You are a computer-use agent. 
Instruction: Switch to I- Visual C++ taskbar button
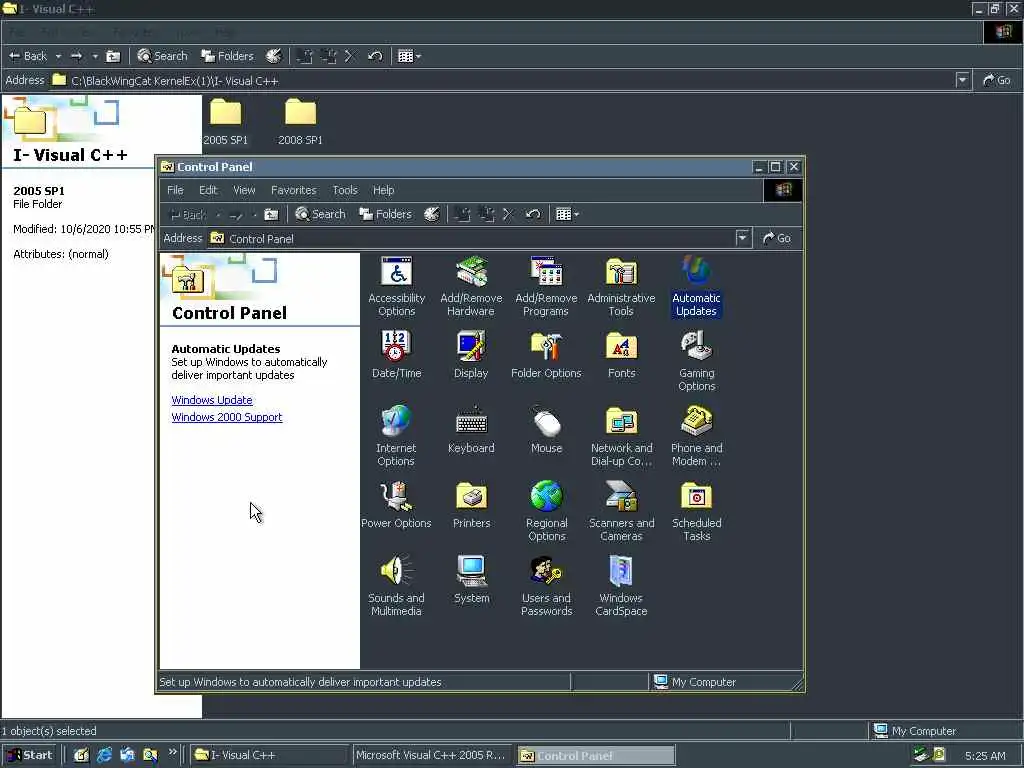click(x=269, y=755)
